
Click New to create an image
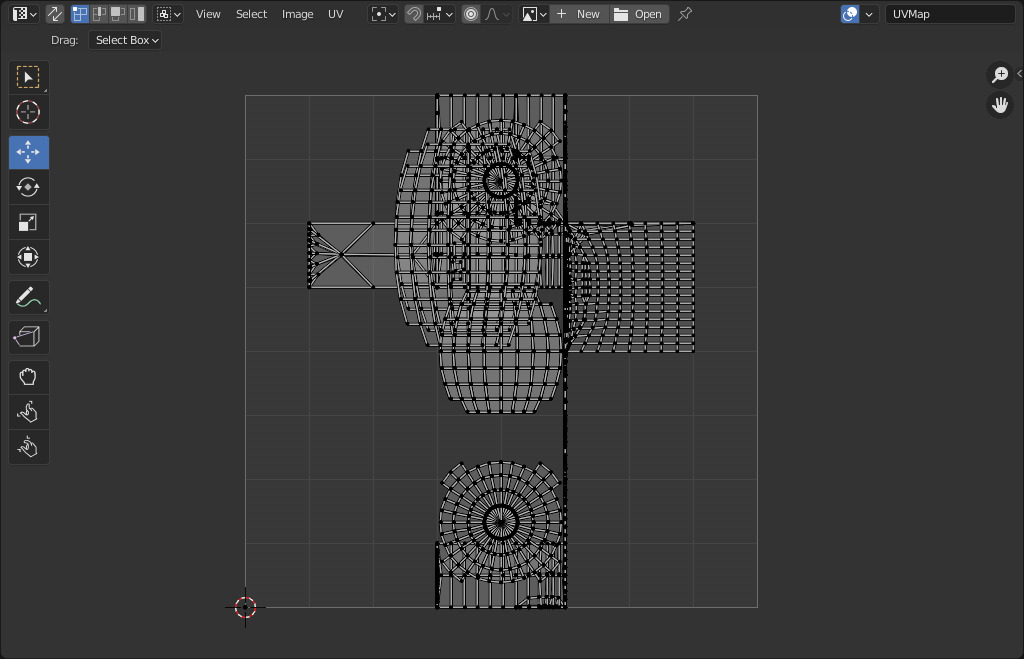click(x=580, y=14)
